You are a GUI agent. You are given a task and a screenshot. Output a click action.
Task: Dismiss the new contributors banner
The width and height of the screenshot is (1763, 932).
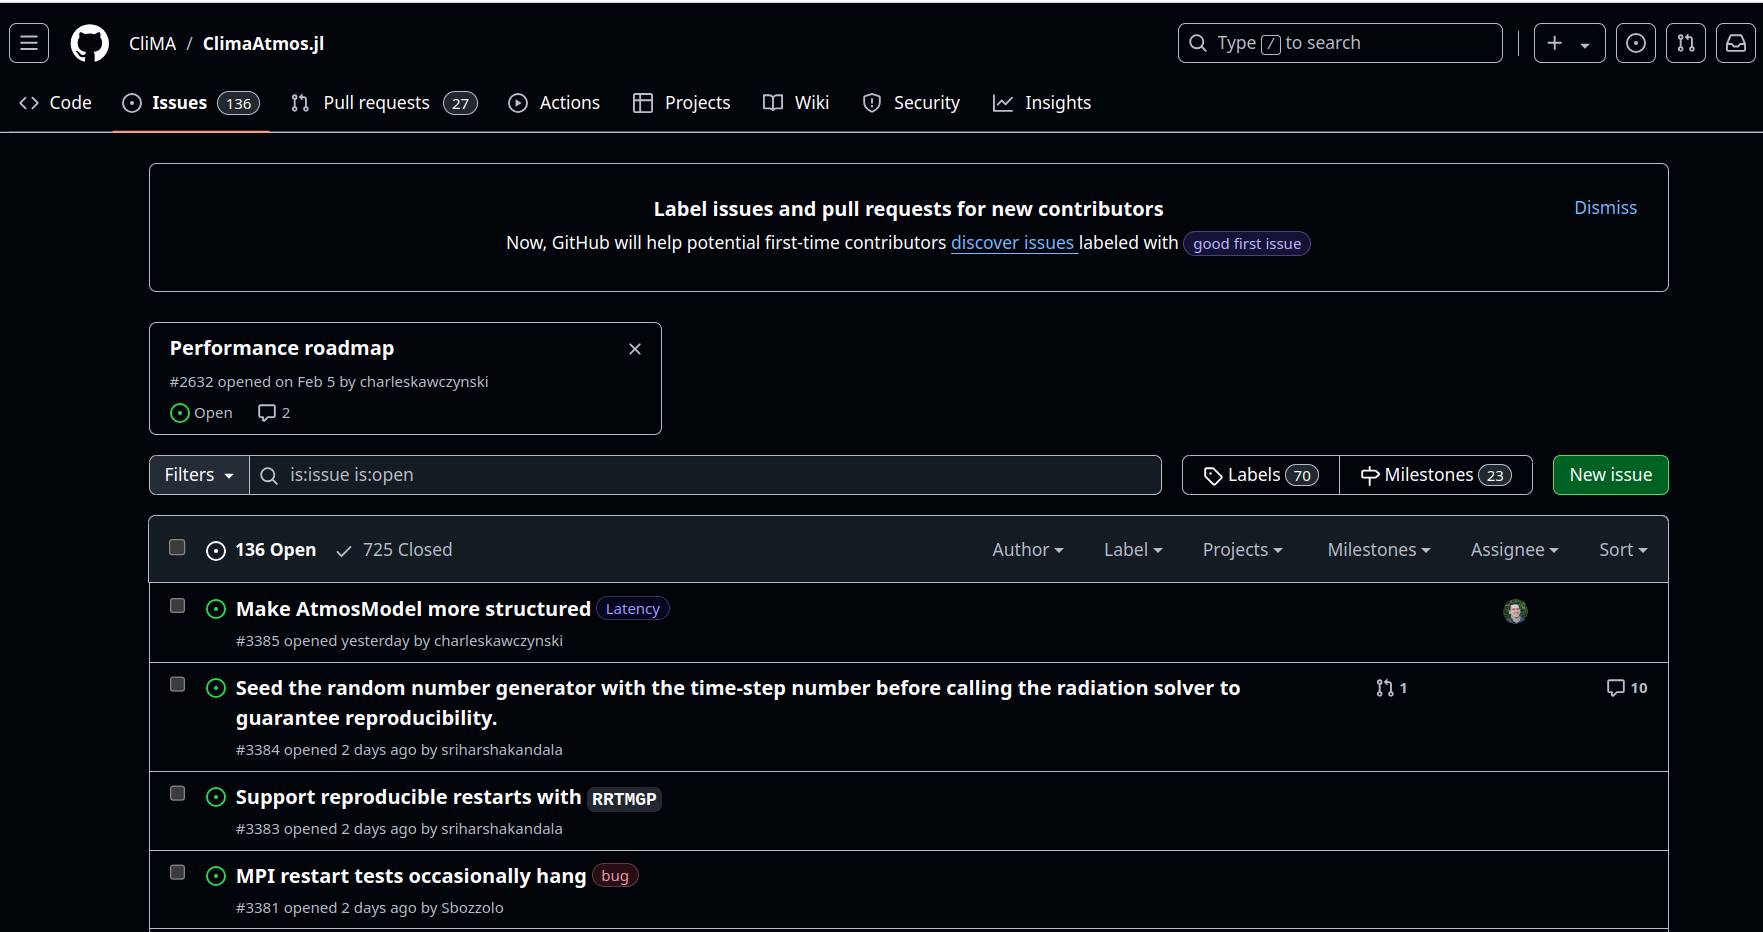[1604, 208]
